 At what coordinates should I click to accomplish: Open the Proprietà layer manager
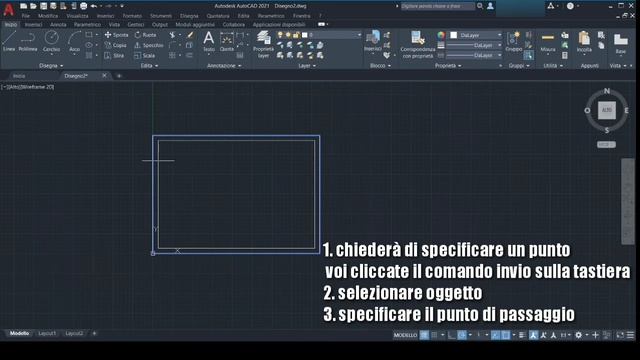pyautogui.click(x=263, y=44)
